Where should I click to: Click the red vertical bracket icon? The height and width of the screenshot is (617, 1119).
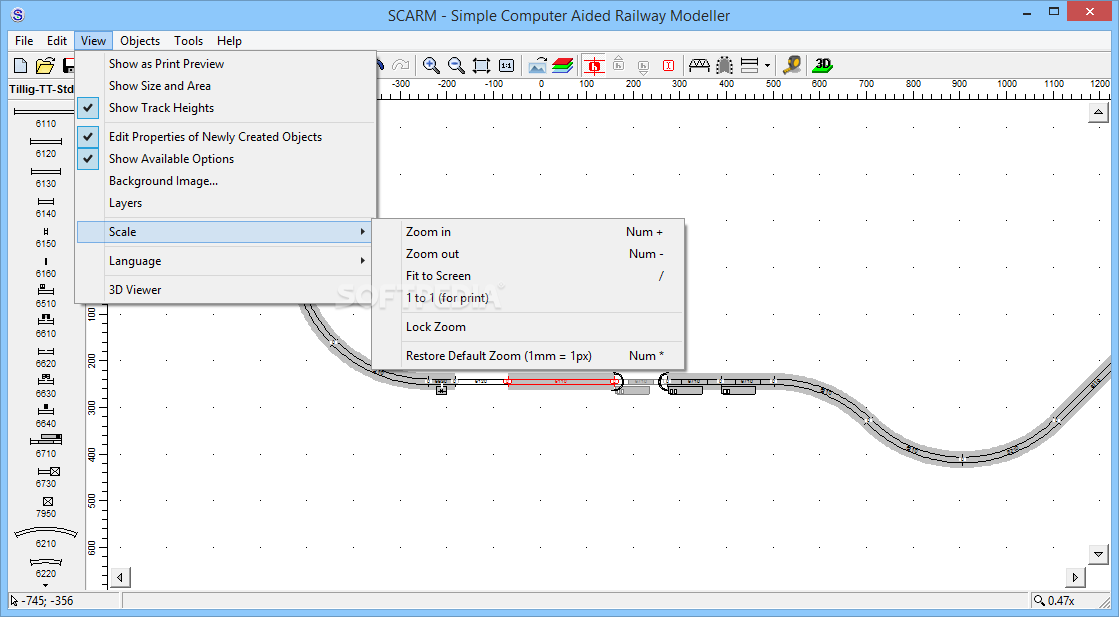click(669, 66)
